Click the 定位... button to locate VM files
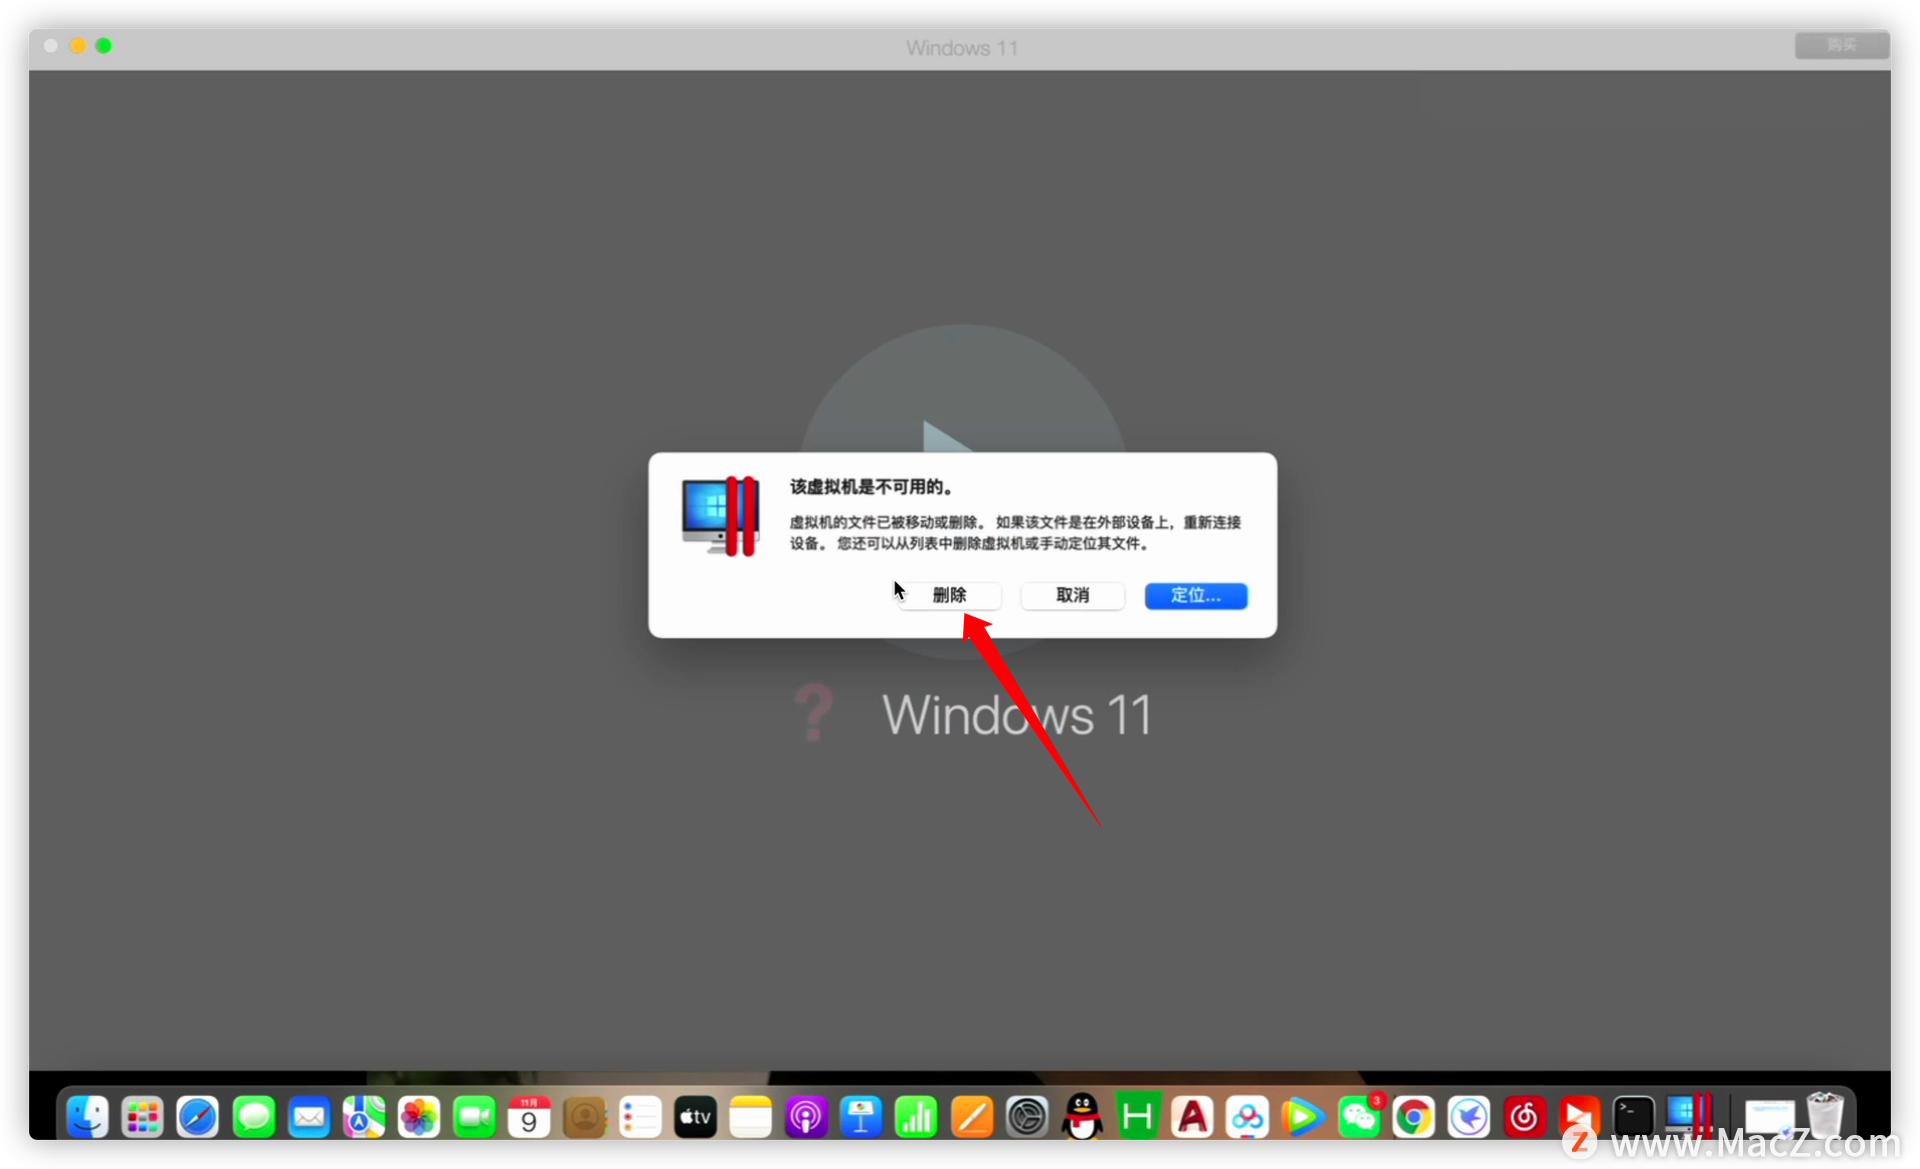 [1195, 595]
